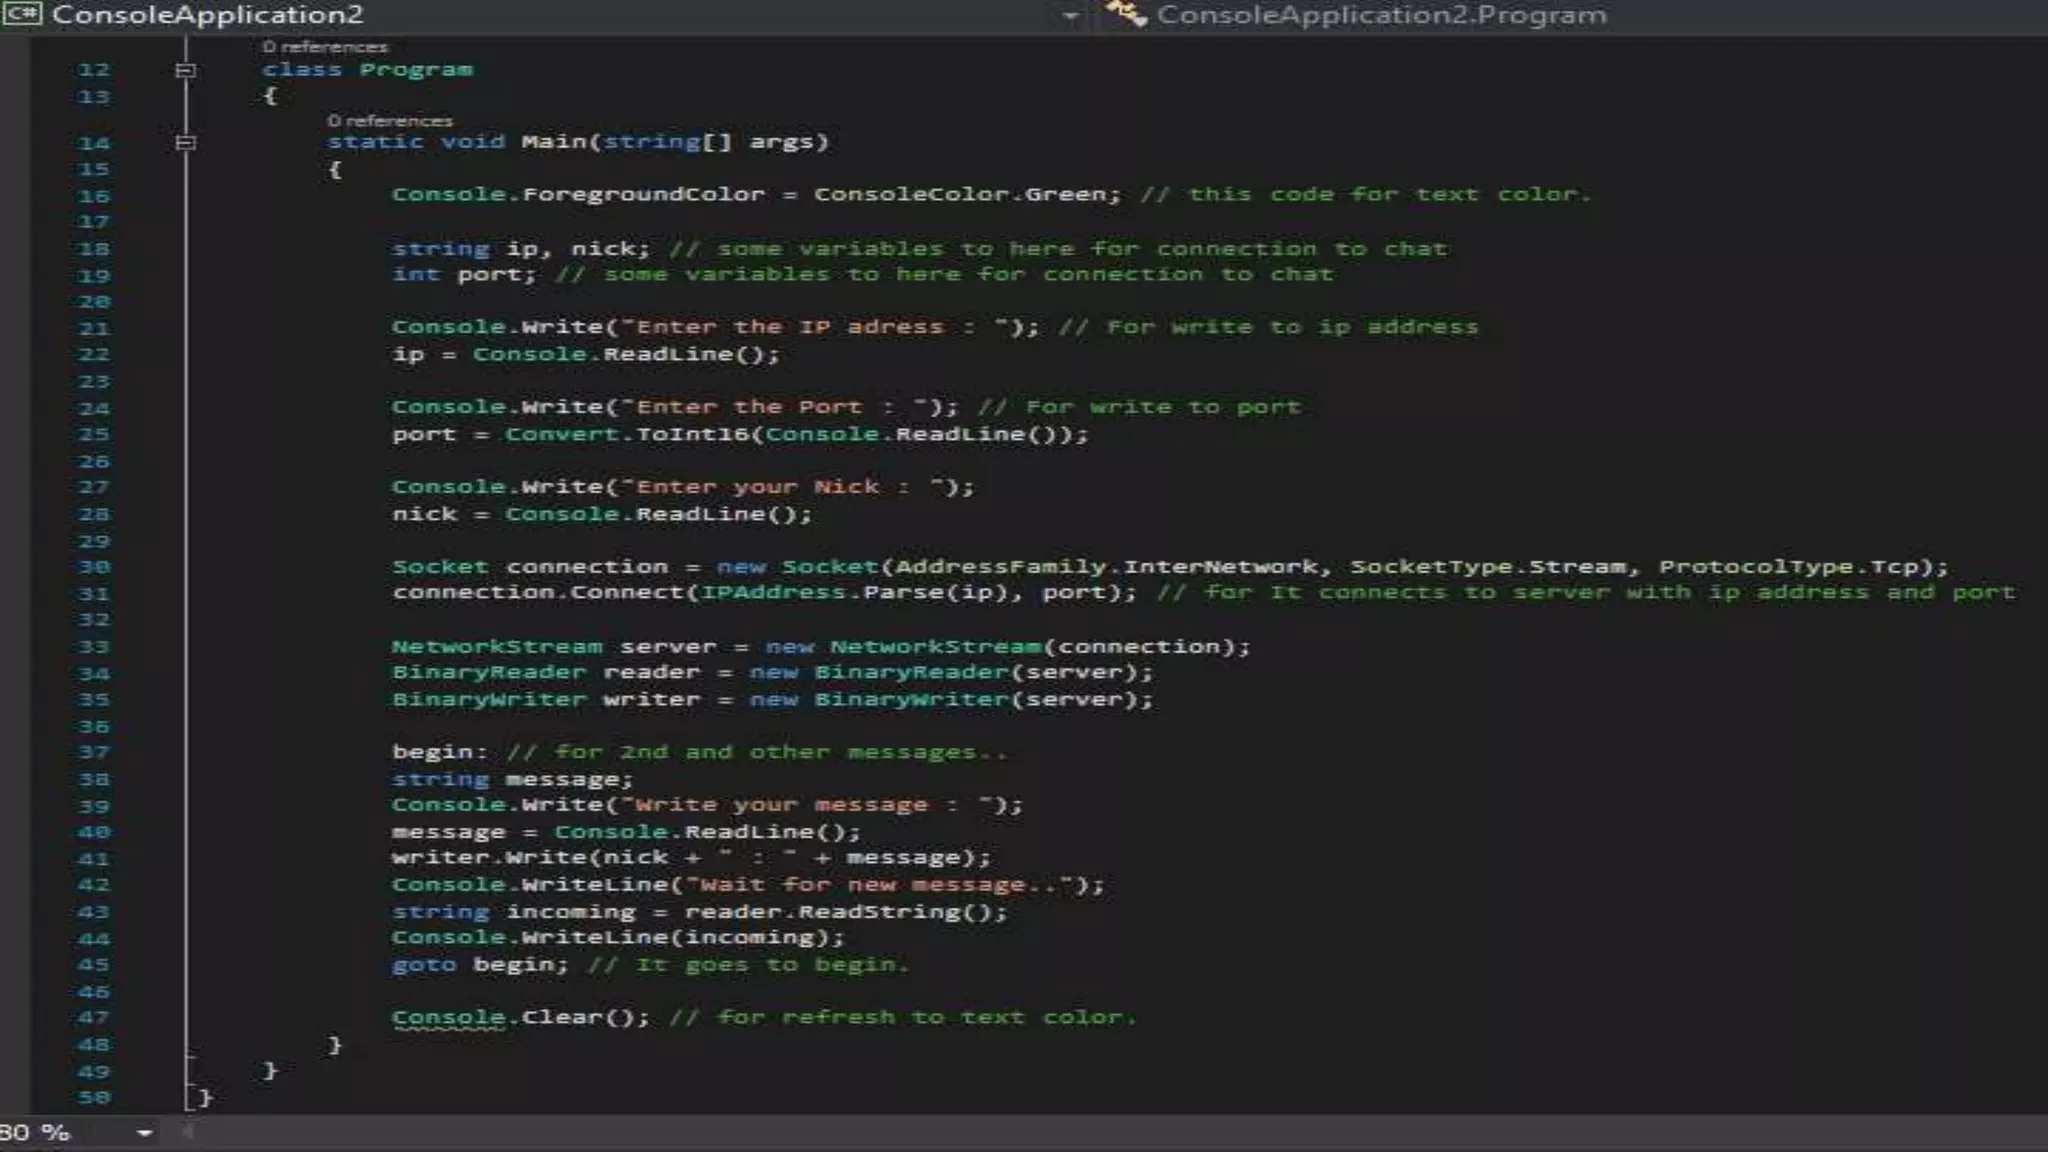Open the ConsoleApplication2.Program type dropdown
This screenshot has width=2048, height=1152.
1380,15
